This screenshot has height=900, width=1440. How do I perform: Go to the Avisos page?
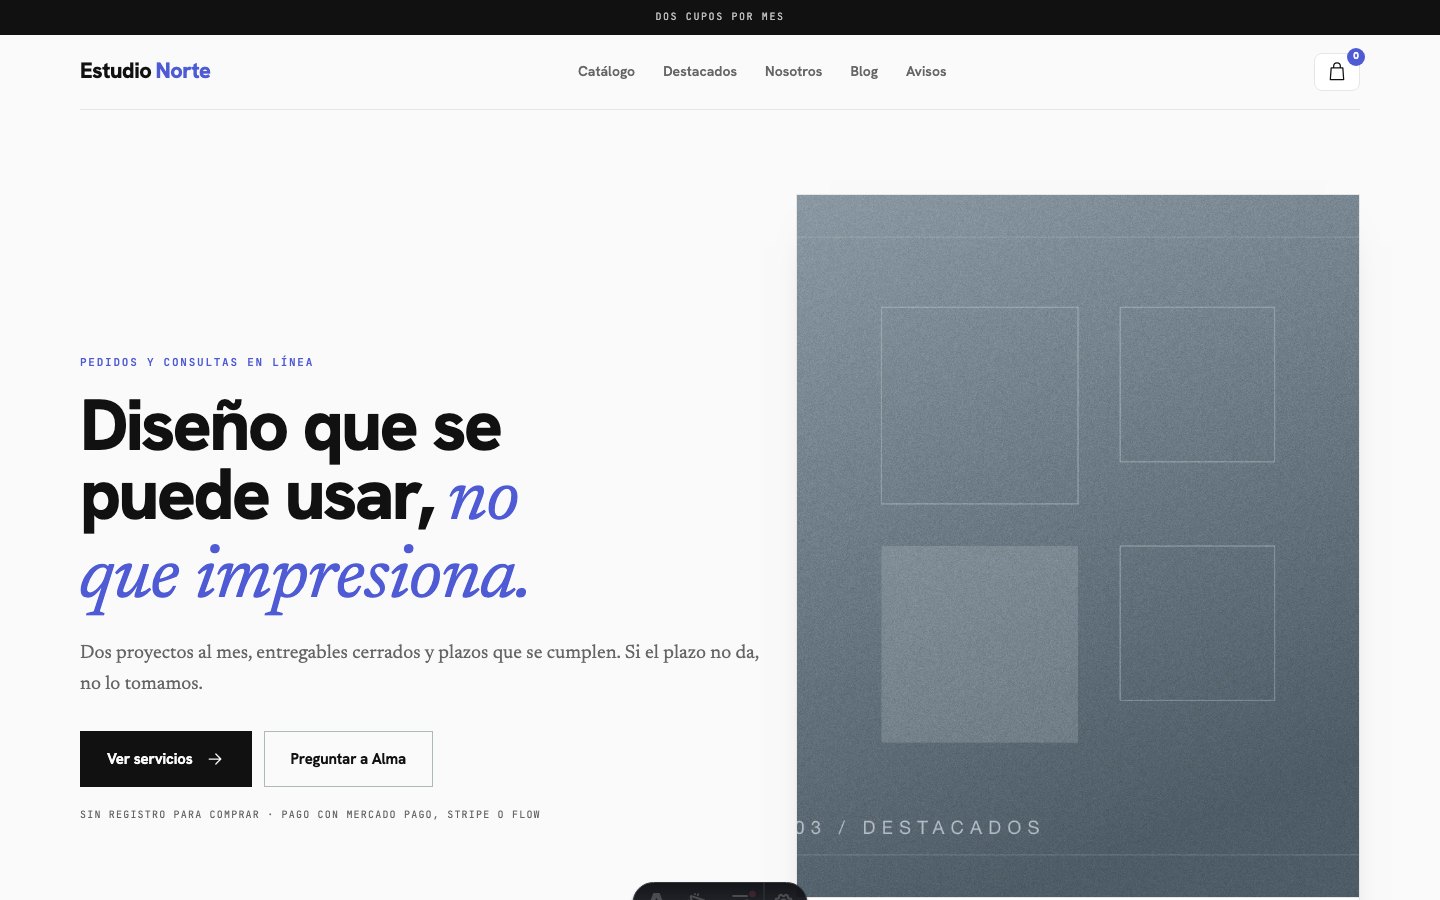[x=926, y=71]
